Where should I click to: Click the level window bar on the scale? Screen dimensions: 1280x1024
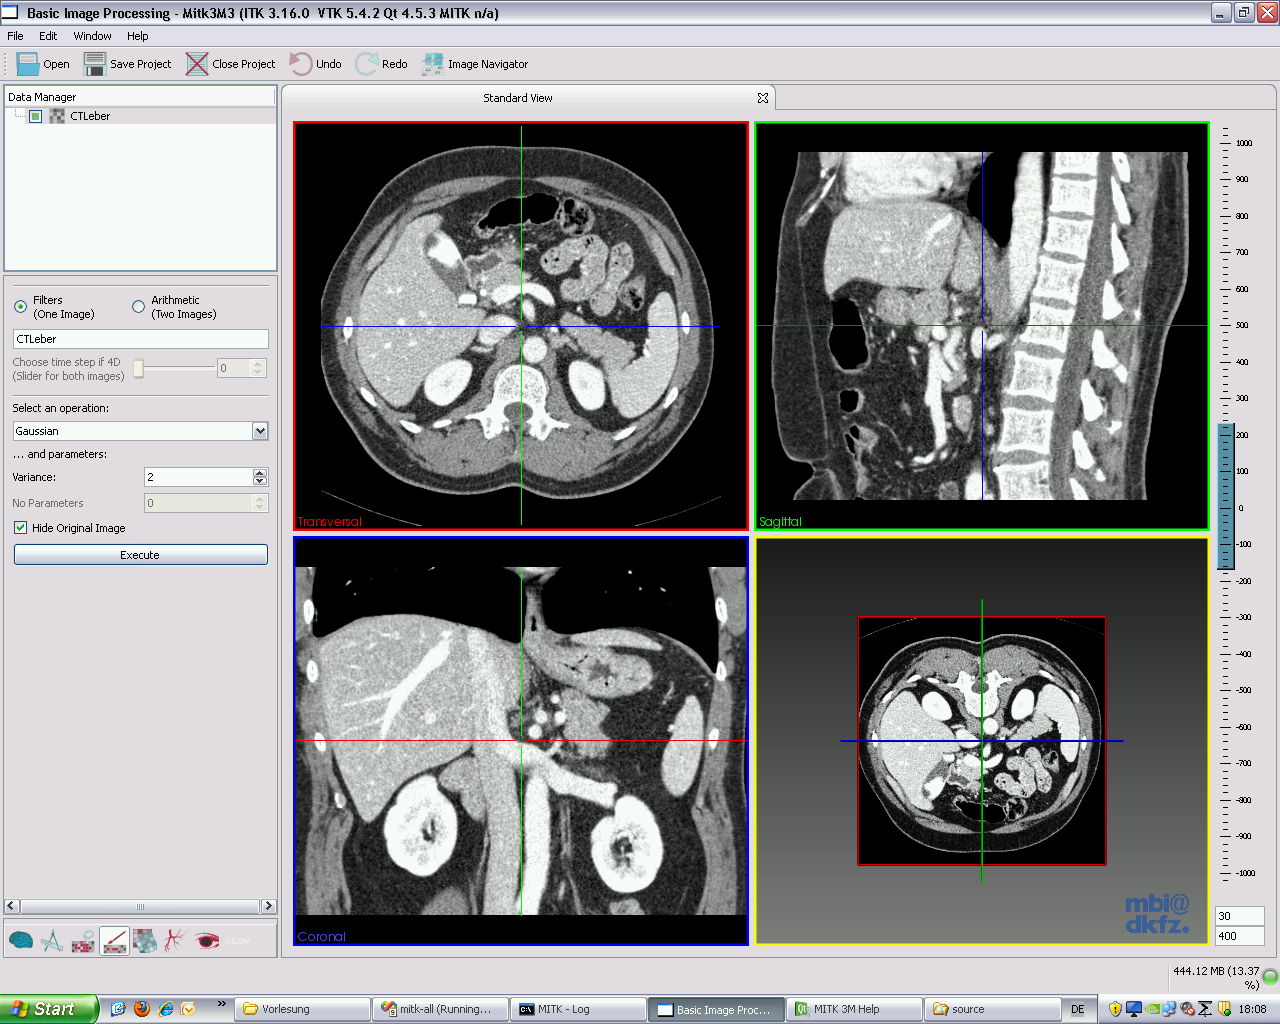pyautogui.click(x=1225, y=497)
